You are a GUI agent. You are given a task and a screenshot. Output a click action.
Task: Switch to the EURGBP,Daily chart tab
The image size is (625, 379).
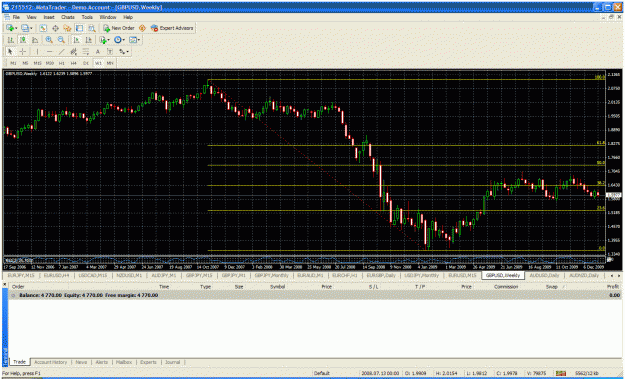381,275
